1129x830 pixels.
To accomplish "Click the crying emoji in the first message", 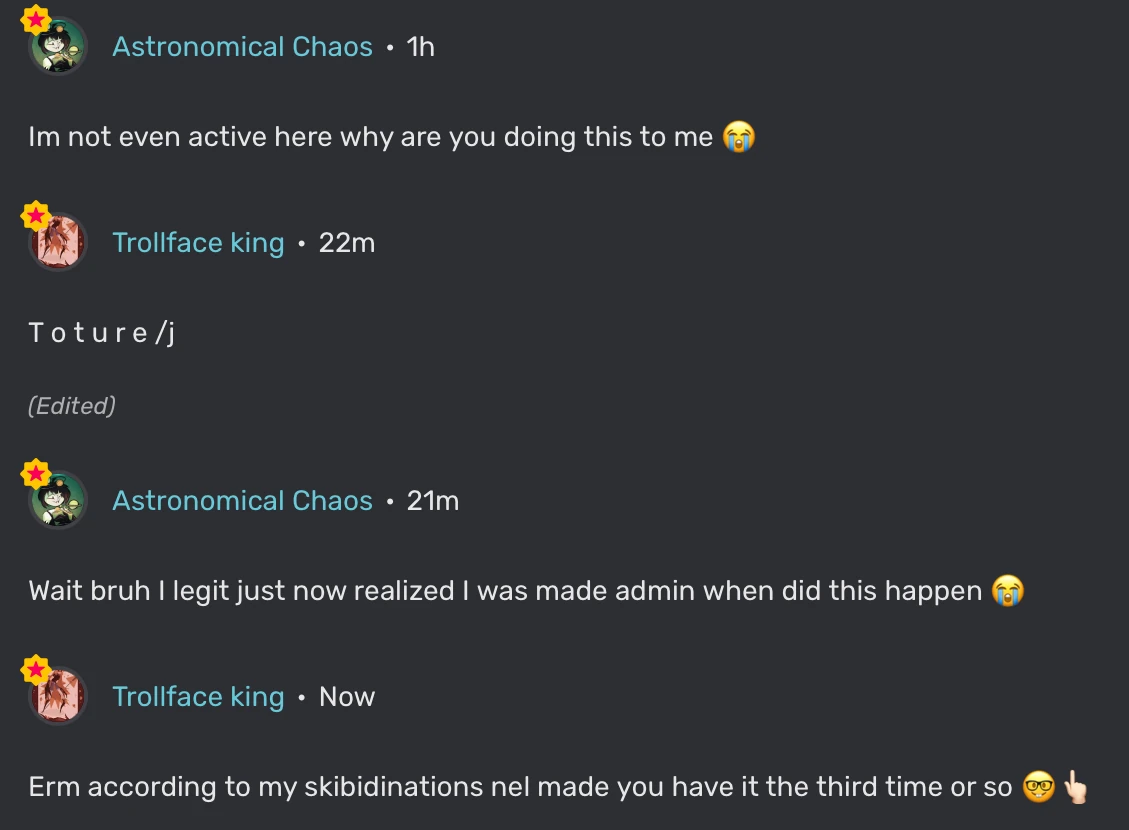I will 738,136.
